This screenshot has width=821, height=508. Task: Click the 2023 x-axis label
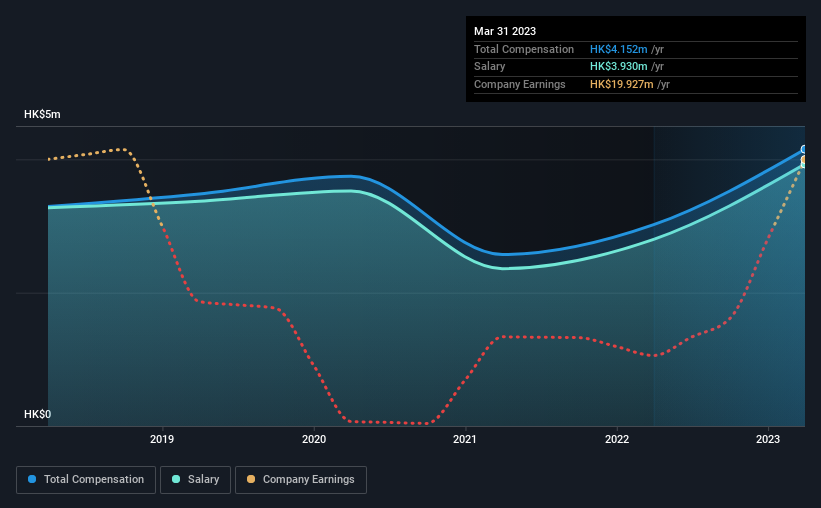(x=768, y=439)
